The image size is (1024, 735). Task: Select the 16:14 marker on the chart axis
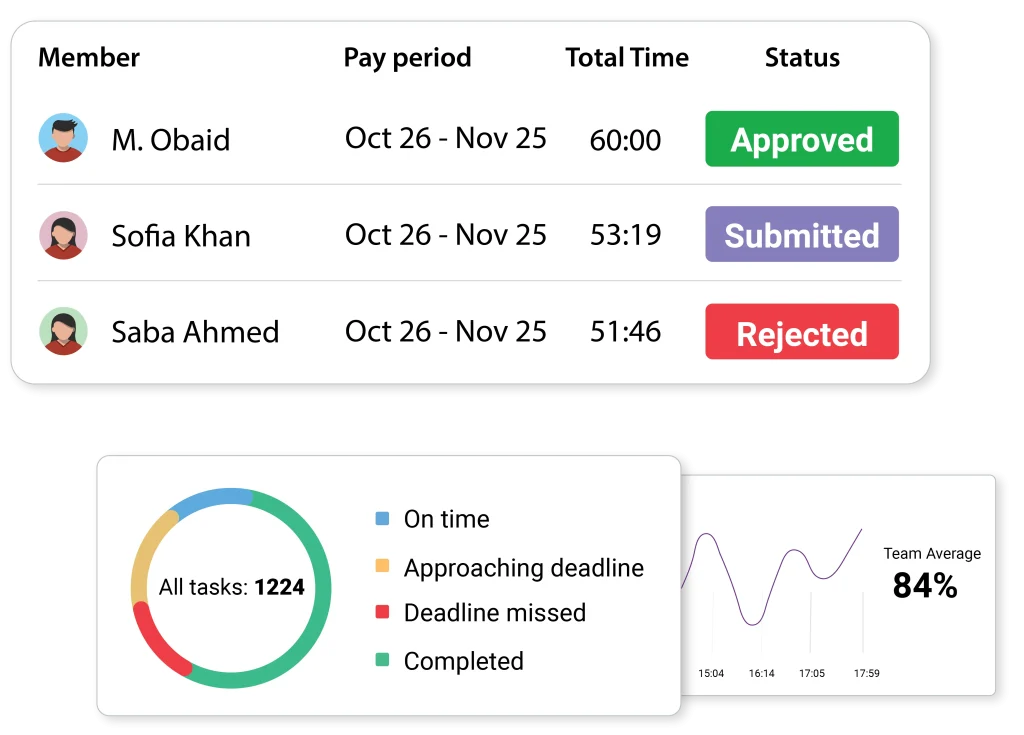pos(762,673)
